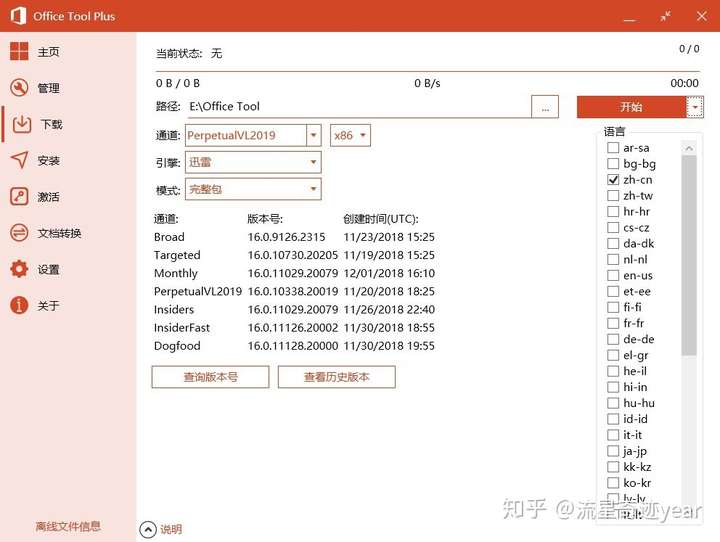
Task: Start the download with 开始
Action: 631,107
